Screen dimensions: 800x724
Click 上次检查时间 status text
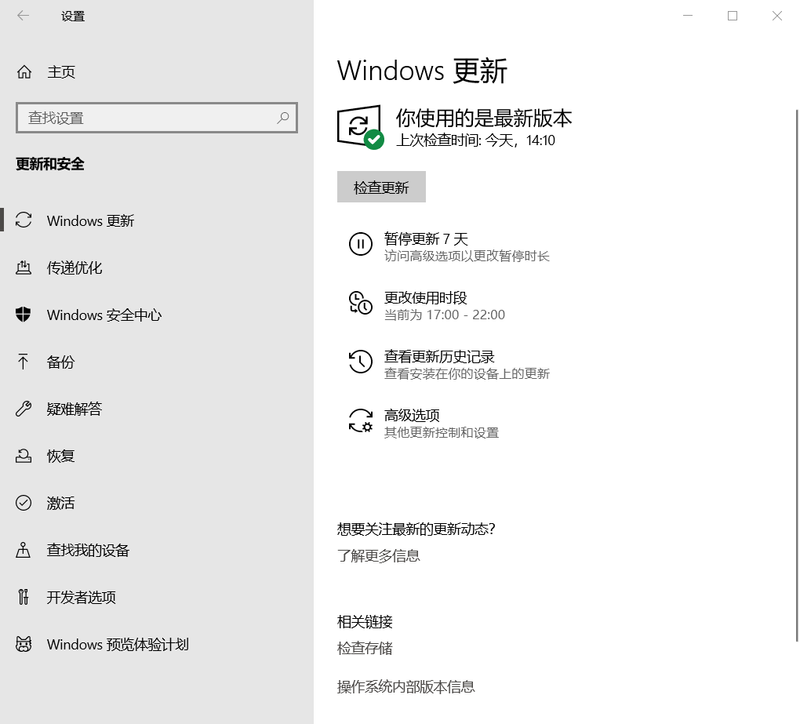[x=476, y=140]
